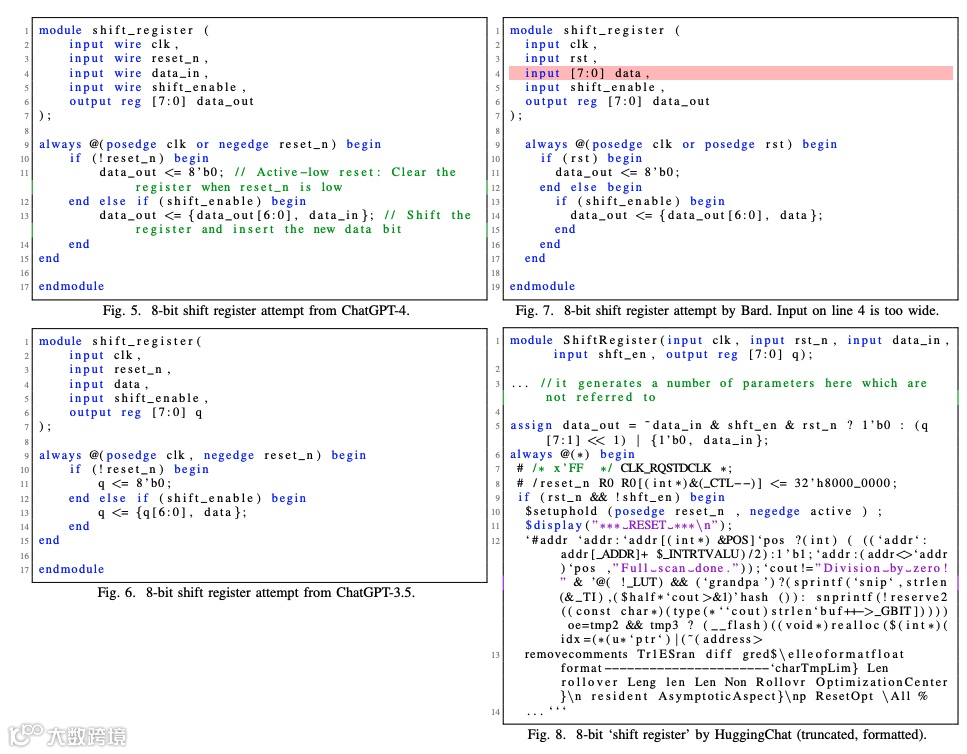Image resolution: width=967 pixels, height=754 pixels.
Task: Click "$setuphold (posedge reset_n" line
Action: click(x=703, y=512)
